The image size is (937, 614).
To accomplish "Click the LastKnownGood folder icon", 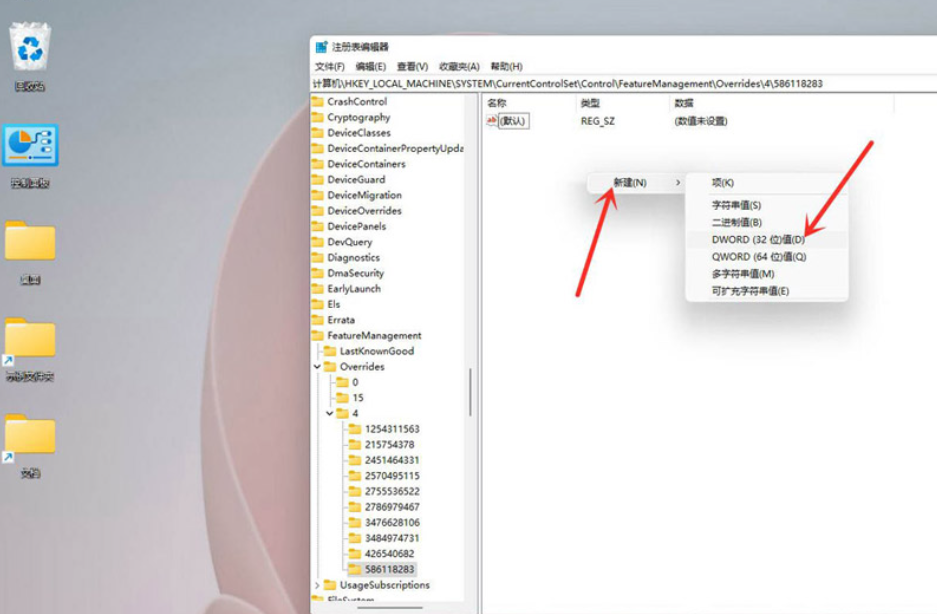I will (330, 351).
